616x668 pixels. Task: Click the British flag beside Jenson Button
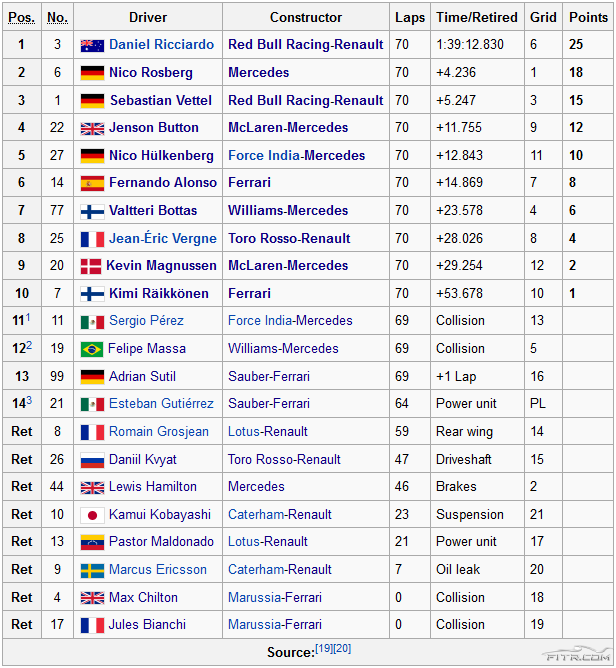(92, 128)
